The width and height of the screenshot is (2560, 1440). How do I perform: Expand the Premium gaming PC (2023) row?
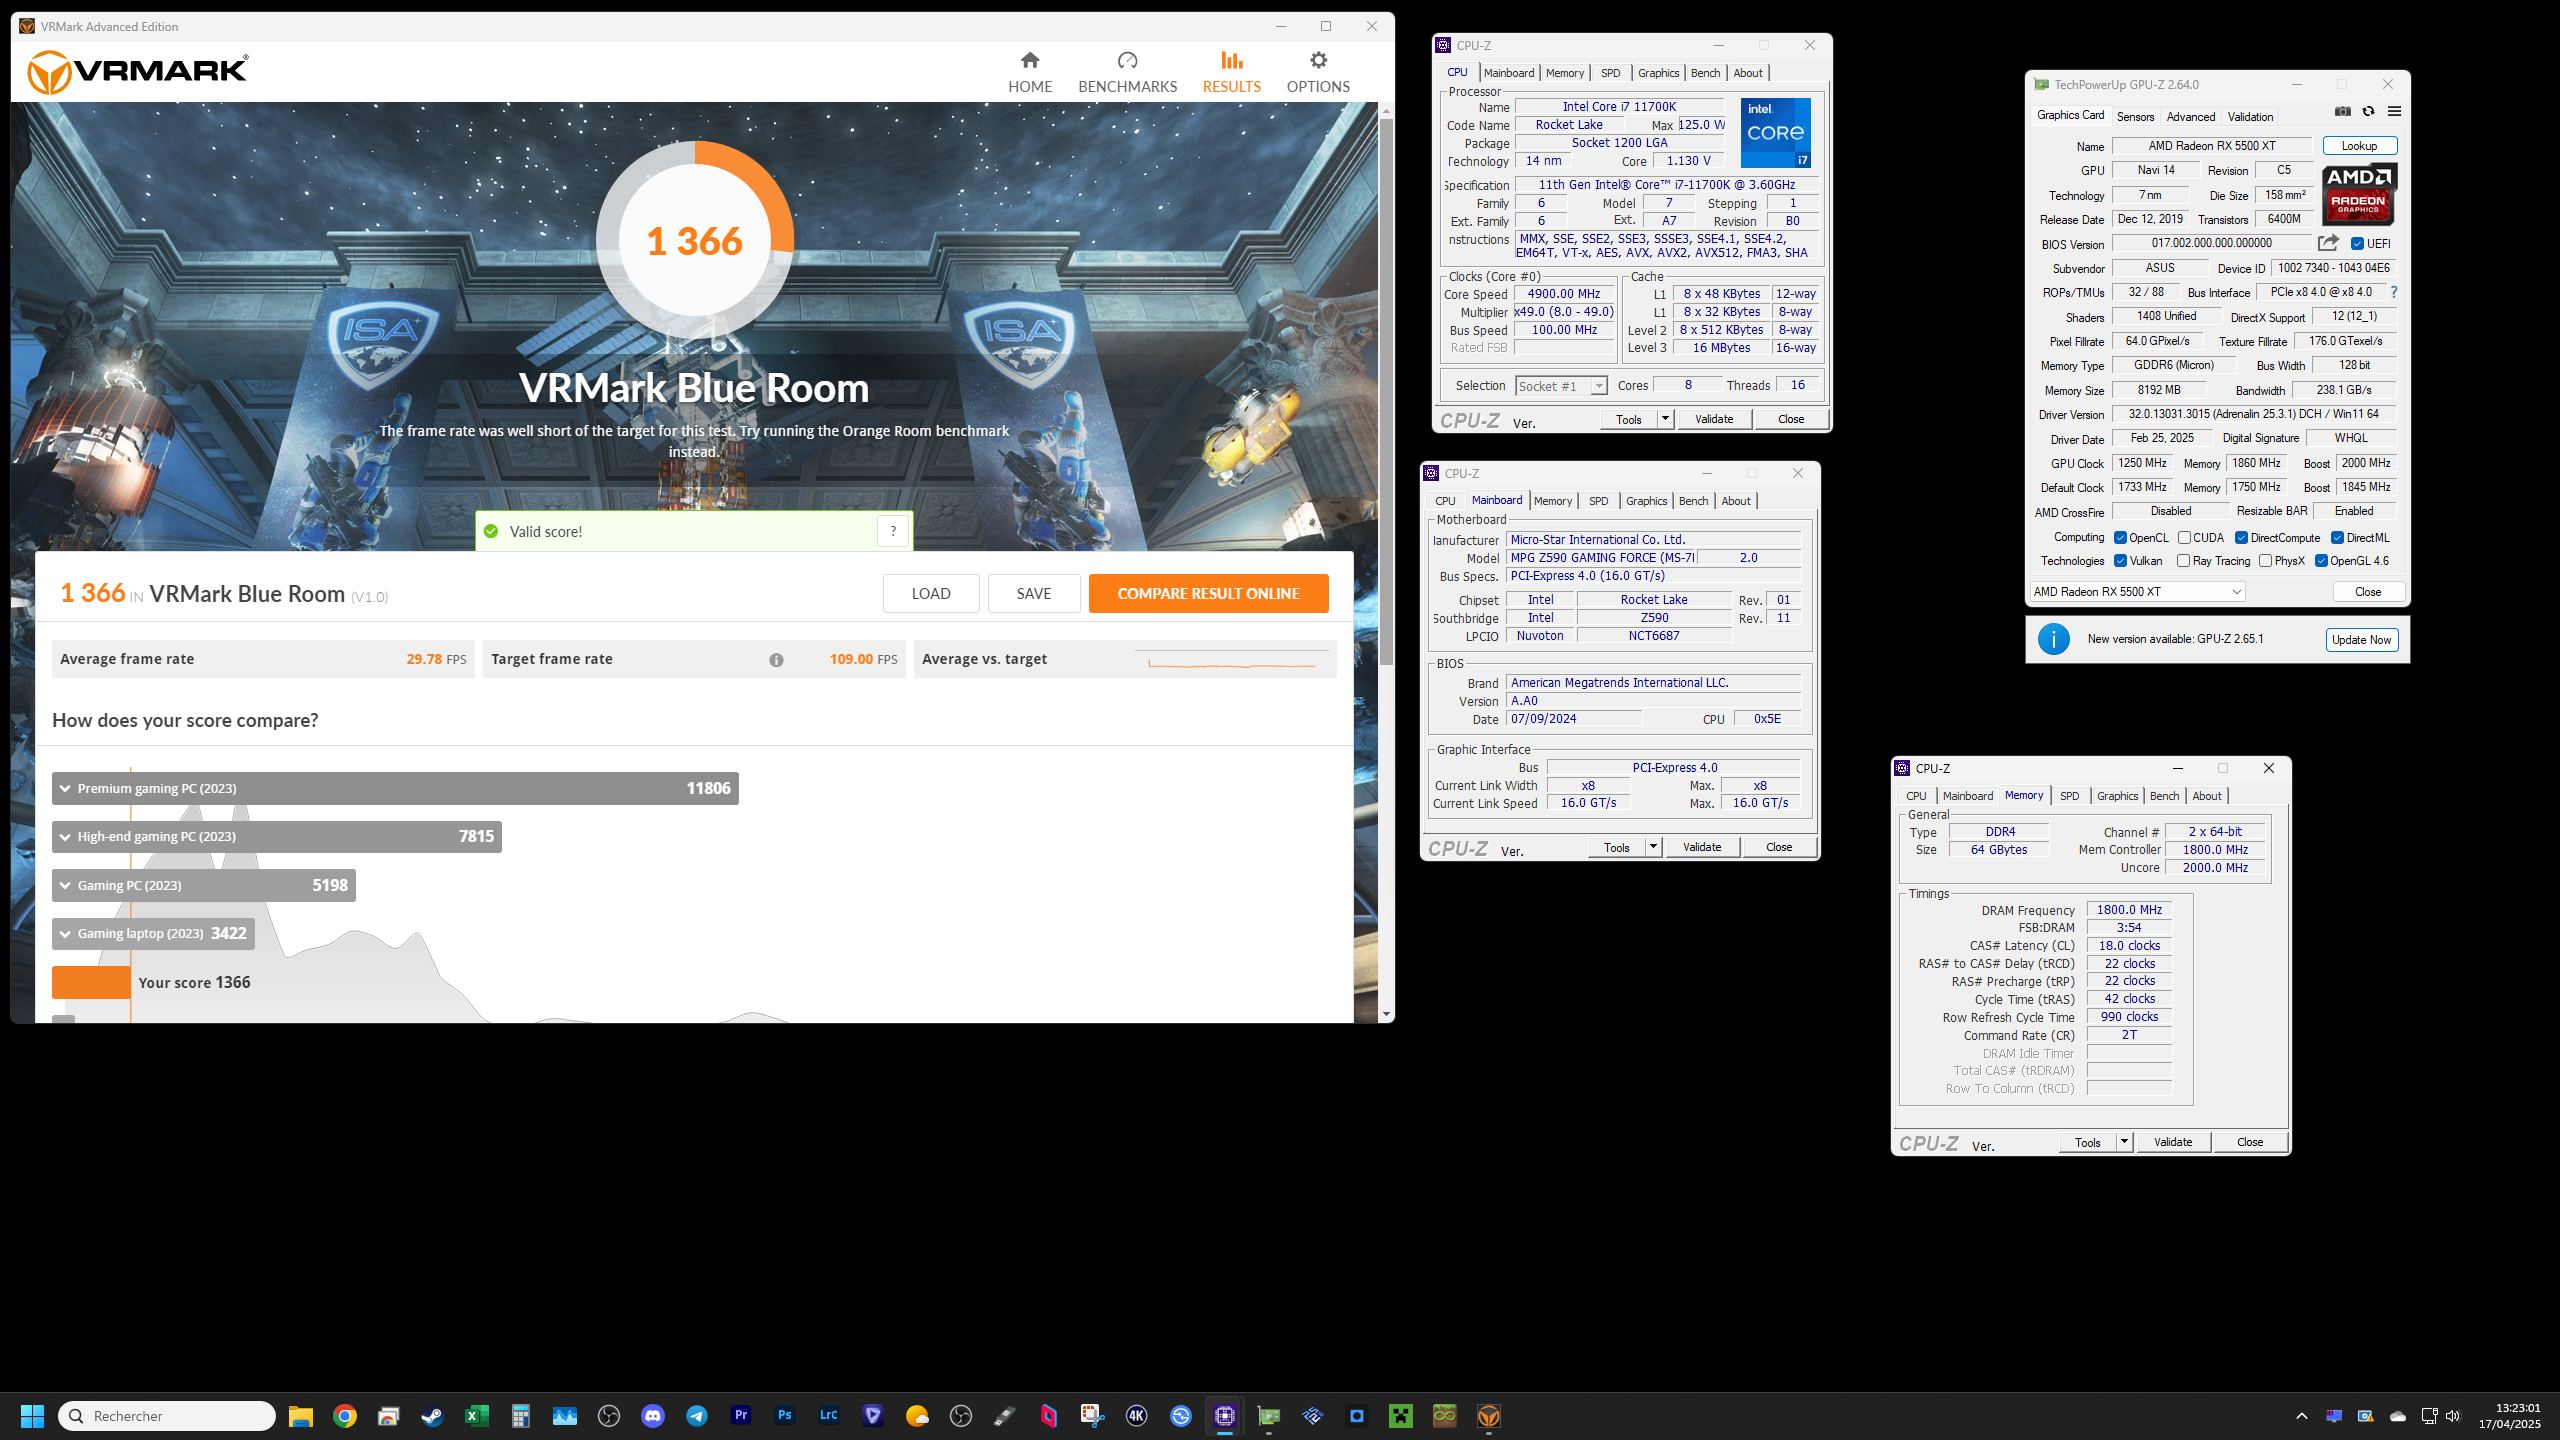coord(395,788)
